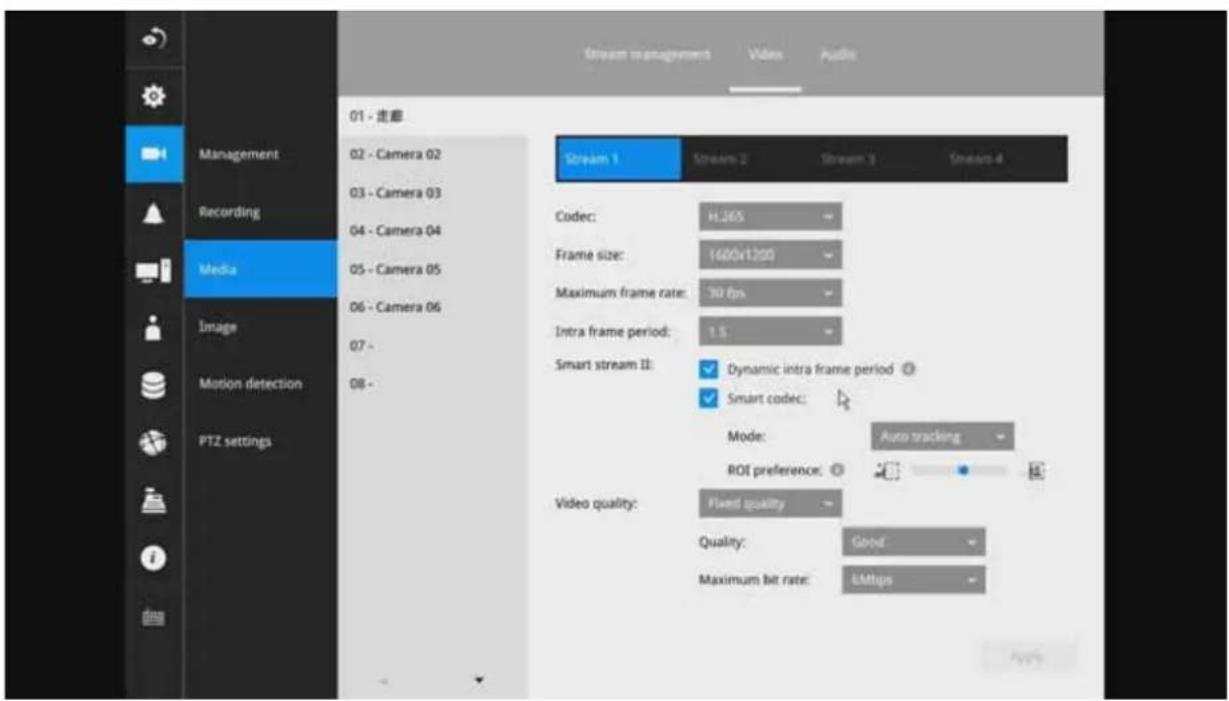Select 03 - Camera 03 in list
This screenshot has height=701, width=1229.
432,192
